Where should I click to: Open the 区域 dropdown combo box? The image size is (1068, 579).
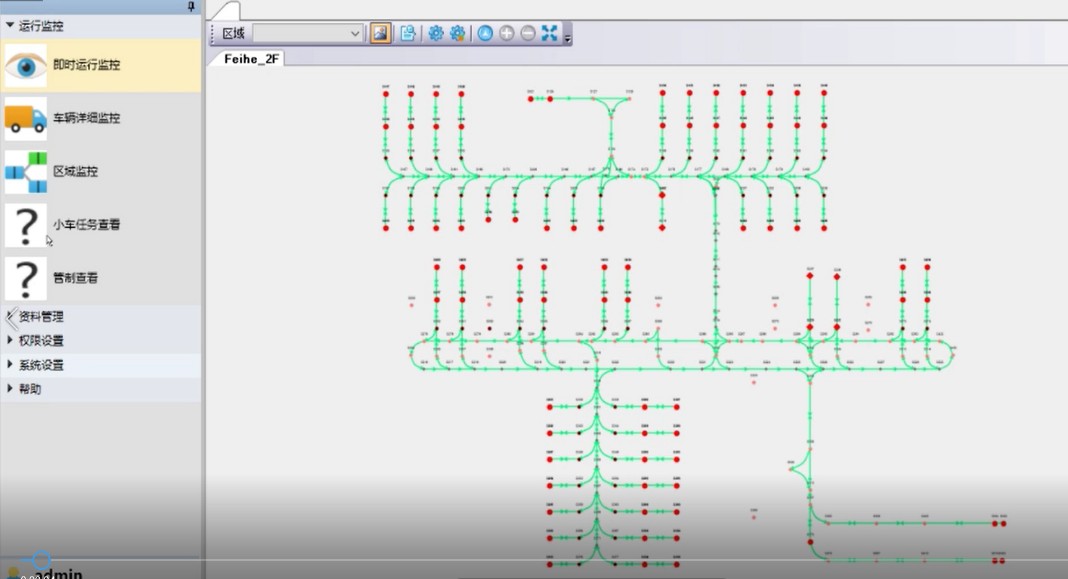click(308, 33)
